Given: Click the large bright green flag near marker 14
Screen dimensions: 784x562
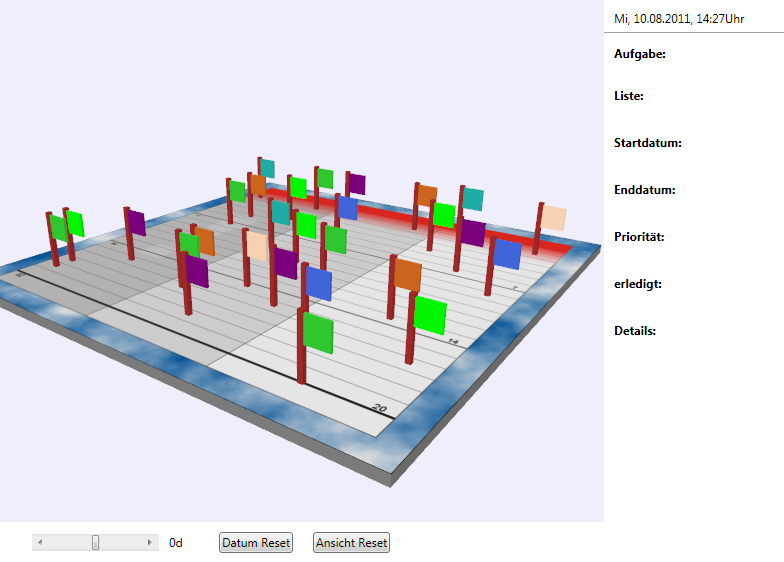Looking at the screenshot, I should pyautogui.click(x=430, y=315).
